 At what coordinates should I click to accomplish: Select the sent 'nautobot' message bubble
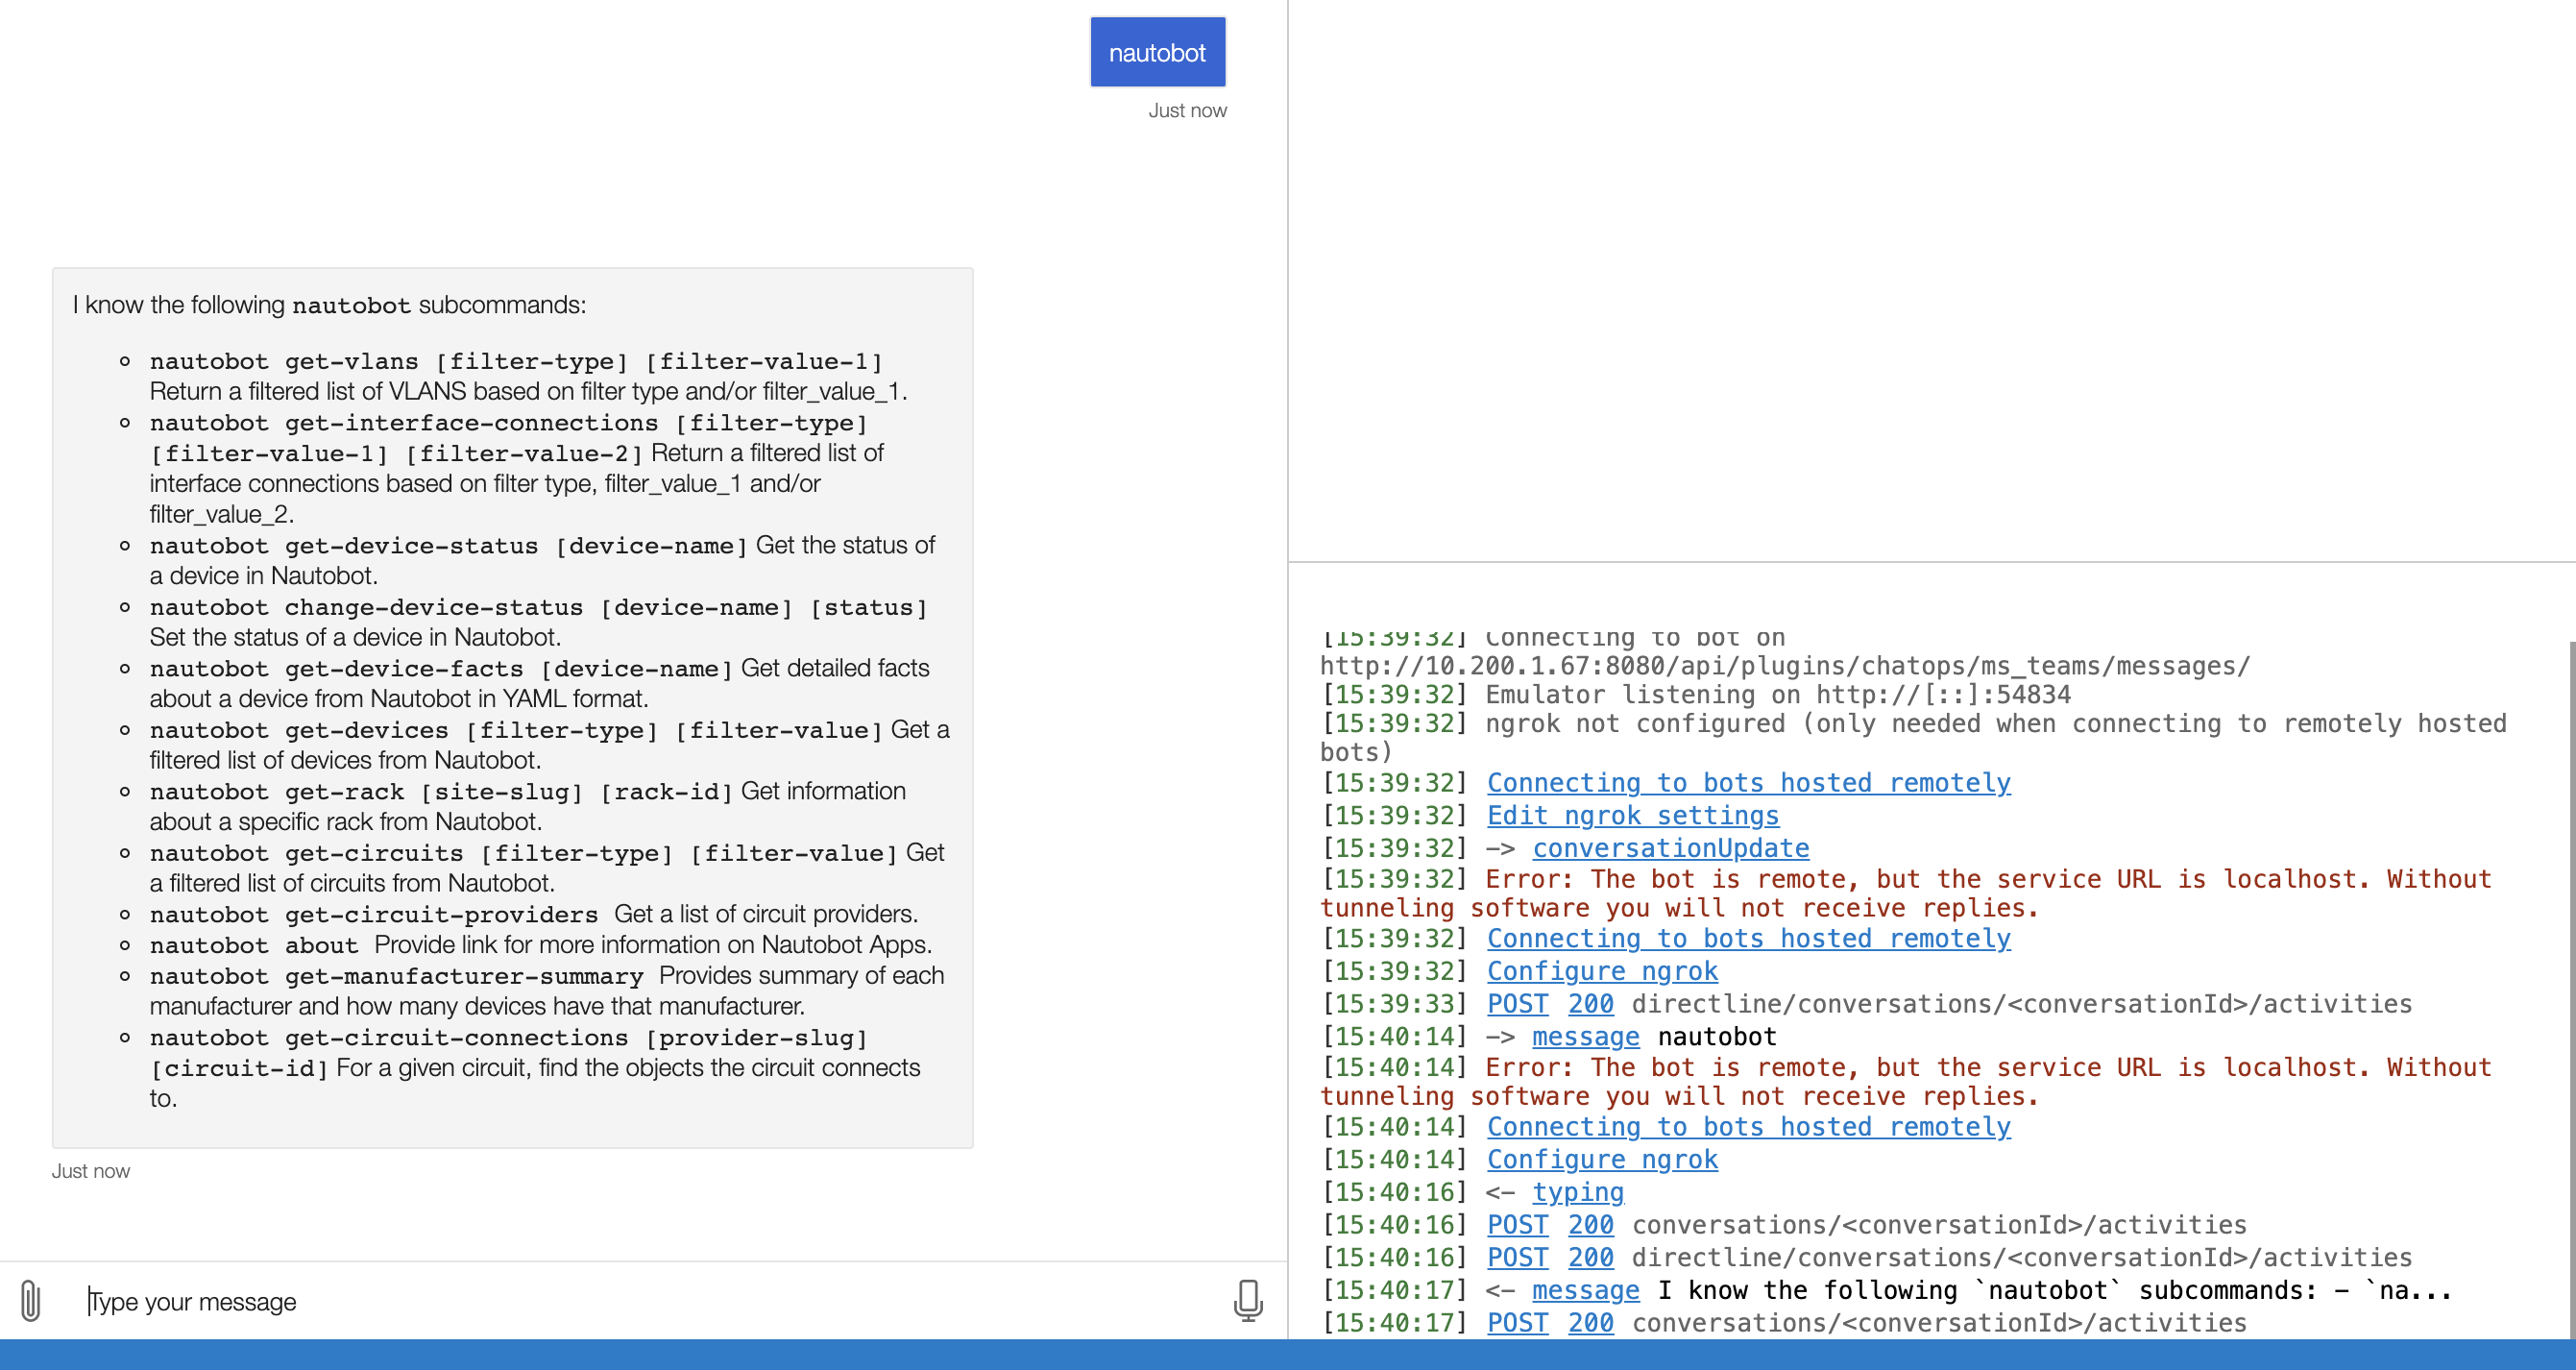click(x=1157, y=52)
